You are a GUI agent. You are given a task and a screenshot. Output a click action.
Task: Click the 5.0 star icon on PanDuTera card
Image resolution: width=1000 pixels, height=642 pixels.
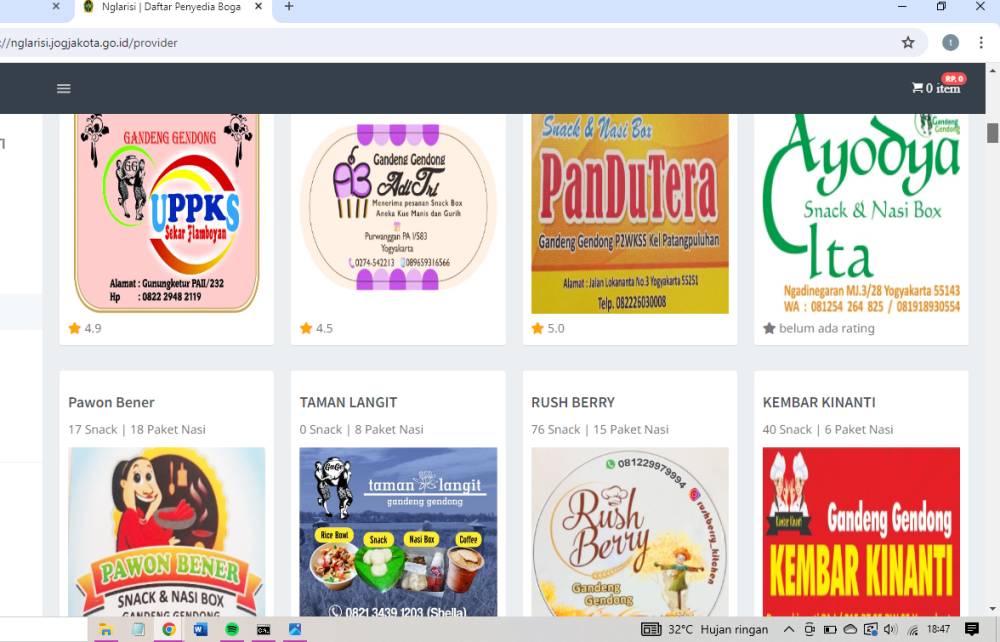(x=538, y=328)
